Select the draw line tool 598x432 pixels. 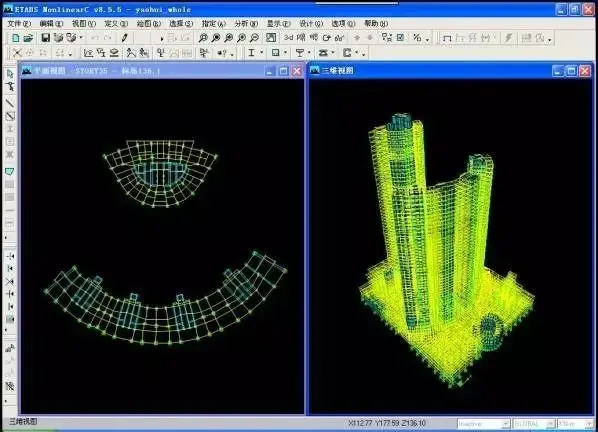10,103
